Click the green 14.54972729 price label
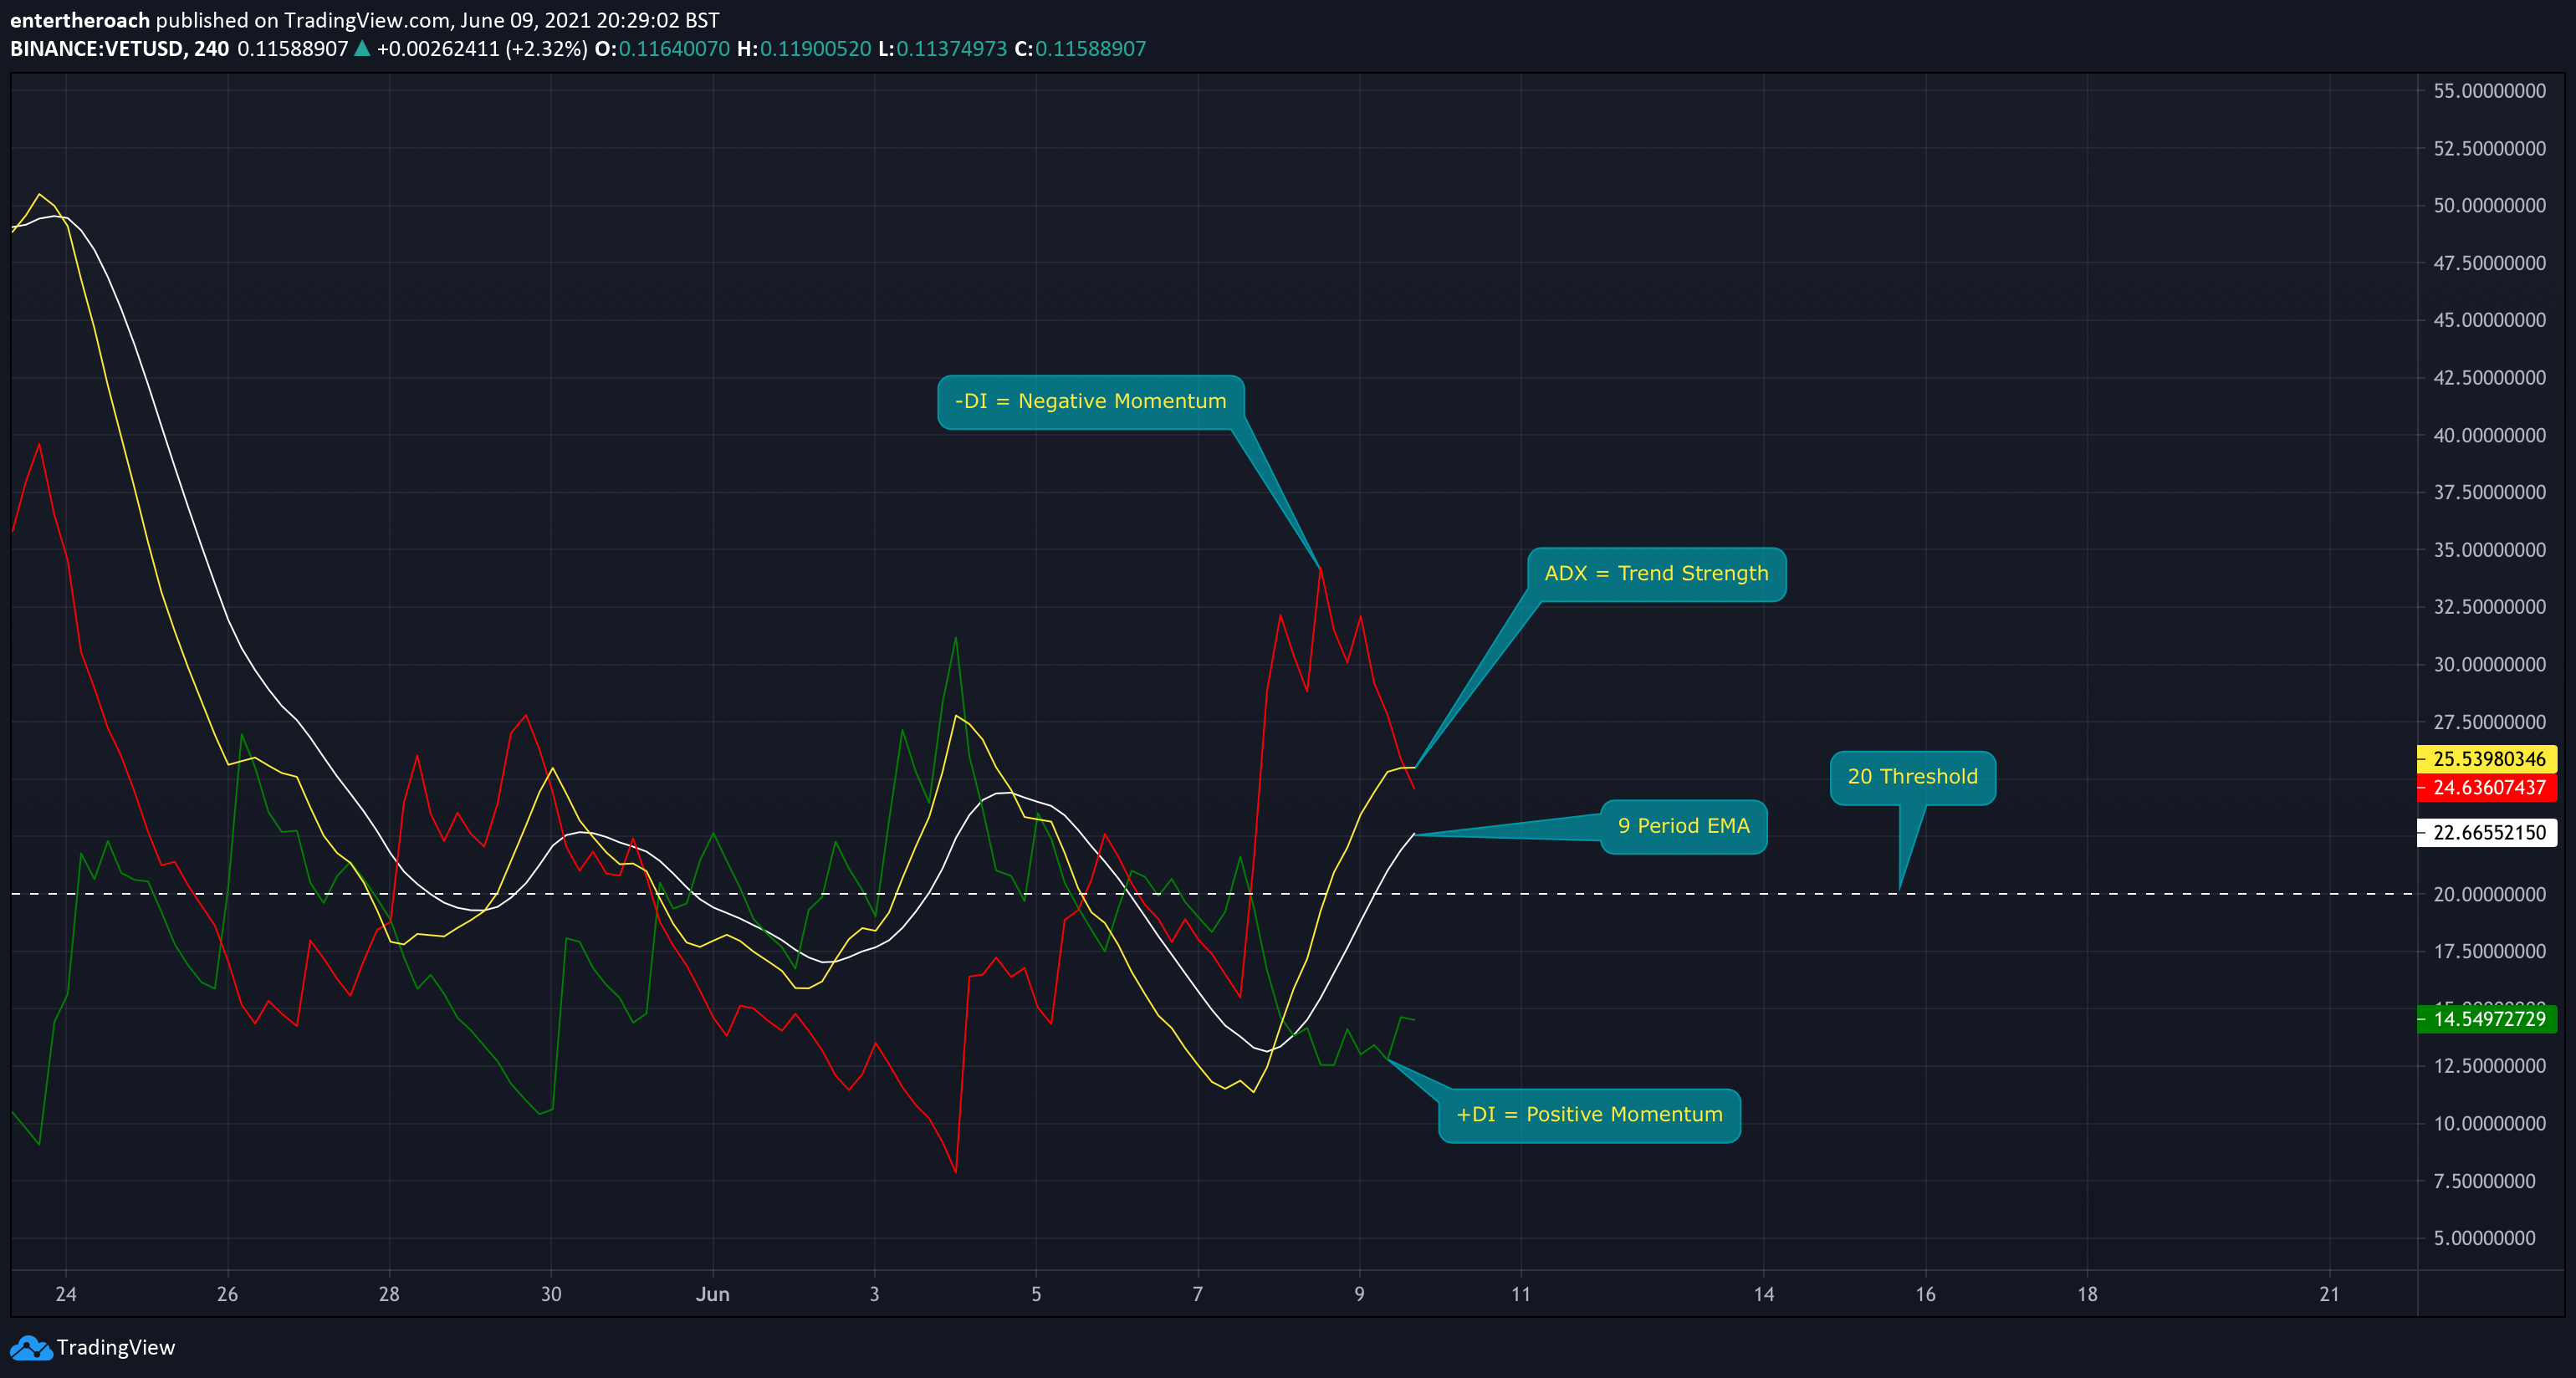This screenshot has width=2576, height=1378. coord(2487,1019)
